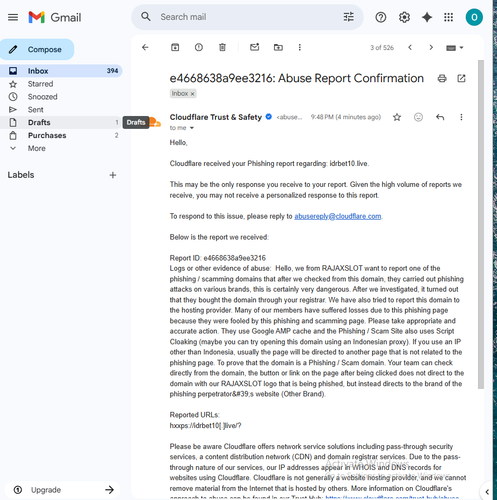Viewport: 497px width, 500px height.
Task: Click the Labels heading
Action: 21,175
